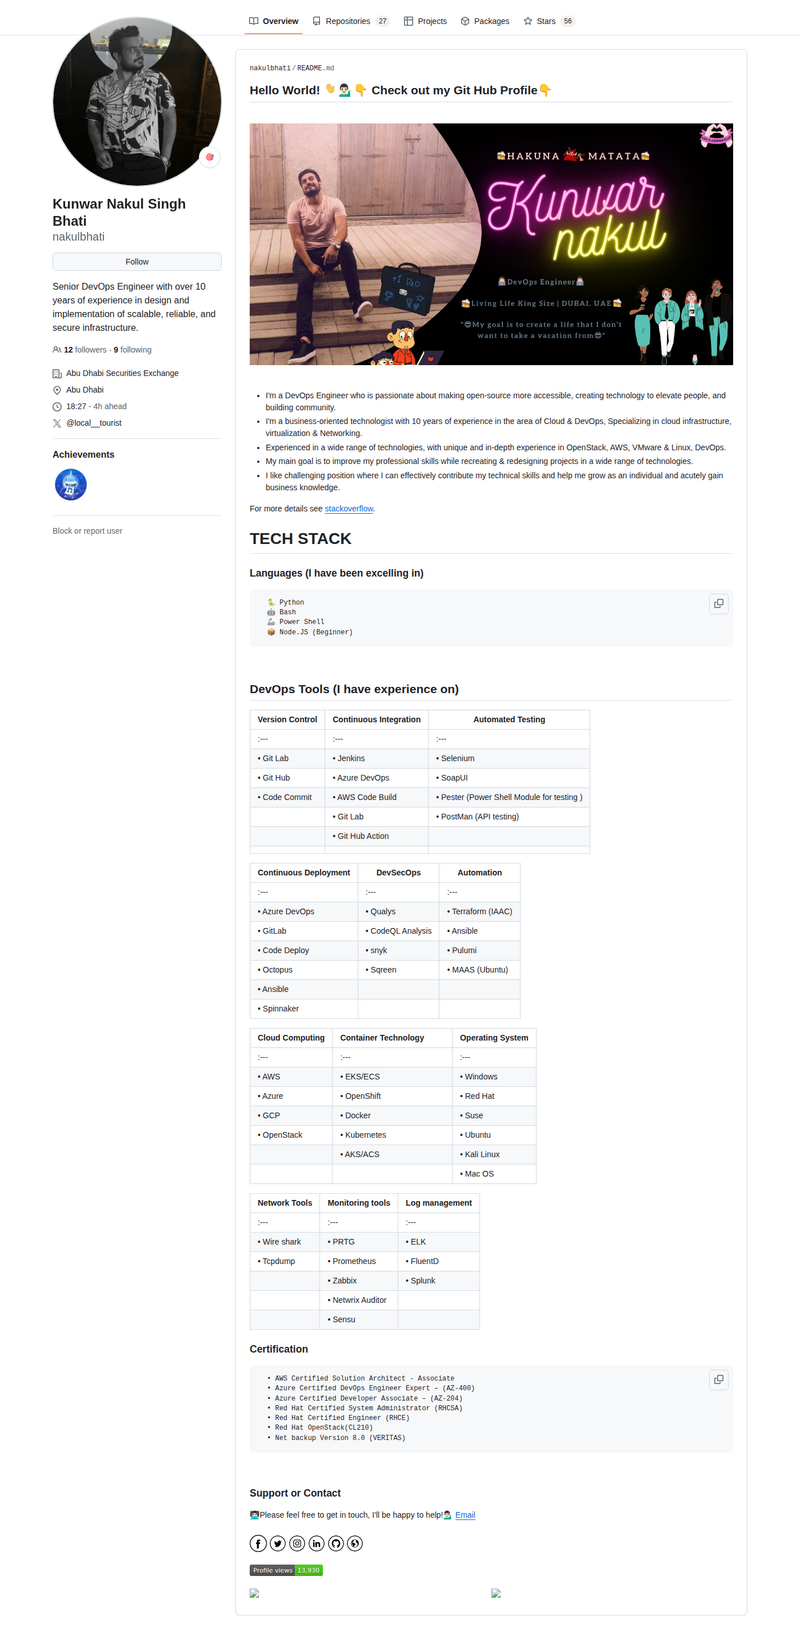Open the stackoverflow link

(349, 509)
